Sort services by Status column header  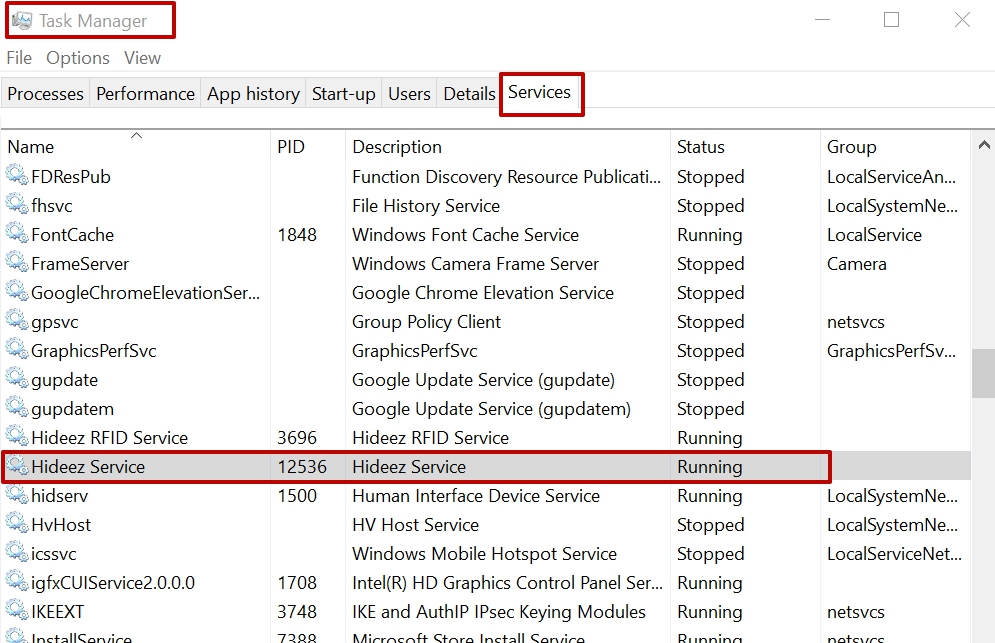point(700,147)
